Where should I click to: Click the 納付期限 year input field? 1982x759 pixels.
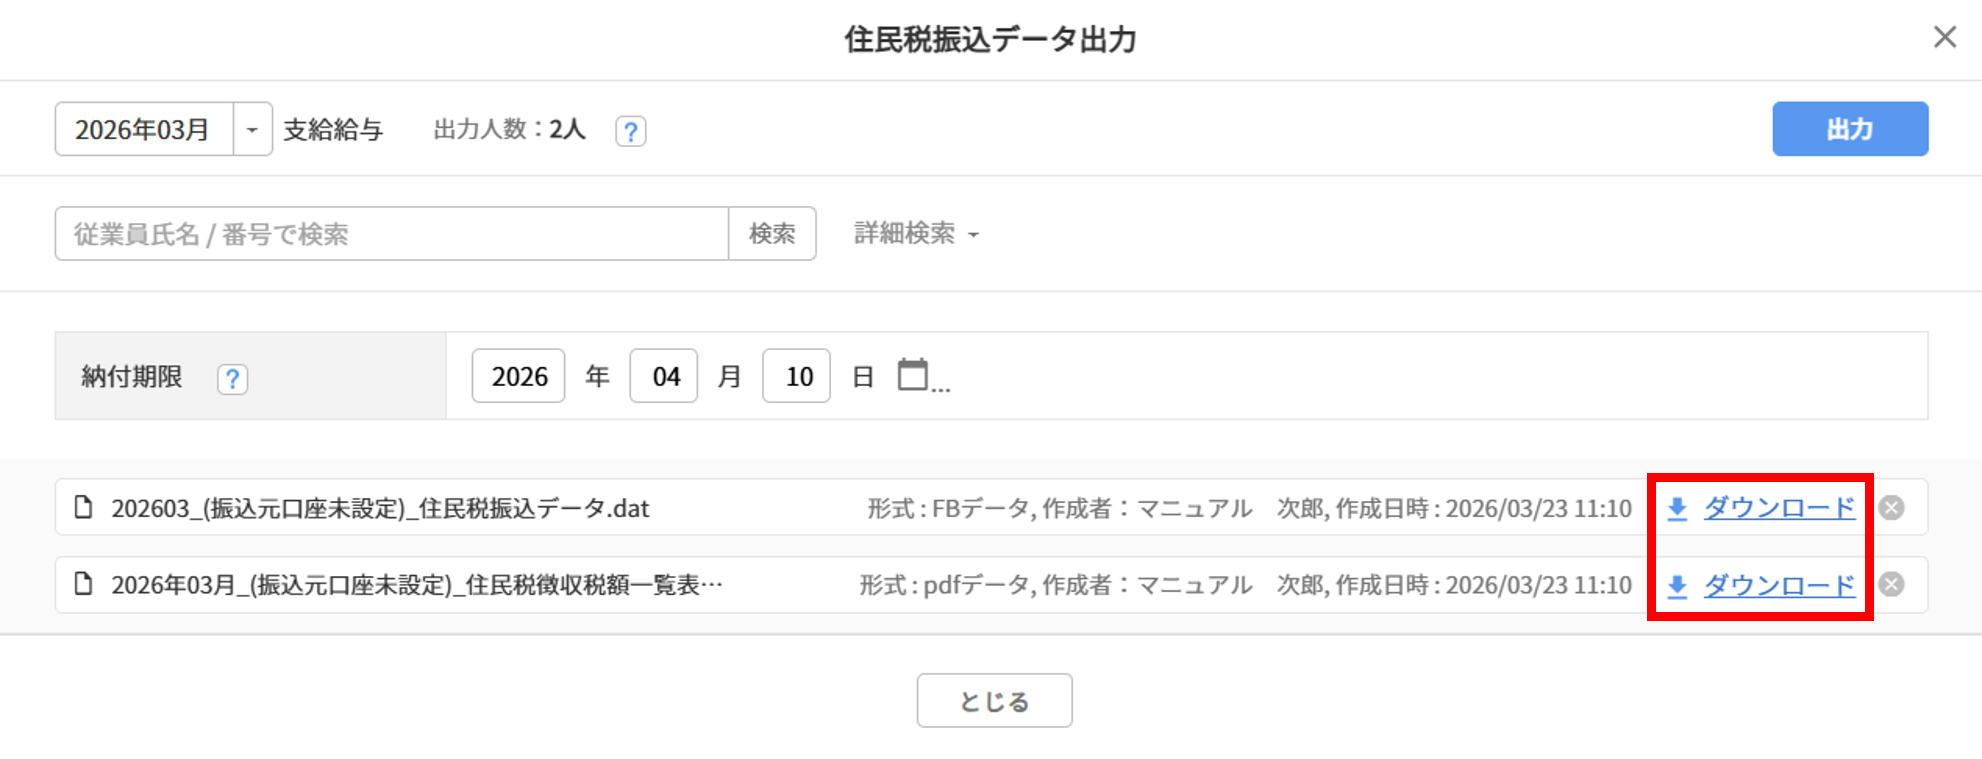(x=518, y=376)
